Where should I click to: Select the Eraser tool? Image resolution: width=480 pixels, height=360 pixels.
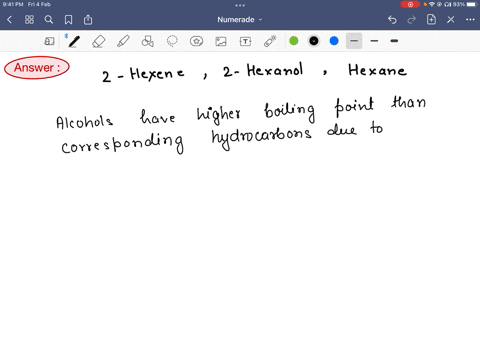[x=99, y=41]
